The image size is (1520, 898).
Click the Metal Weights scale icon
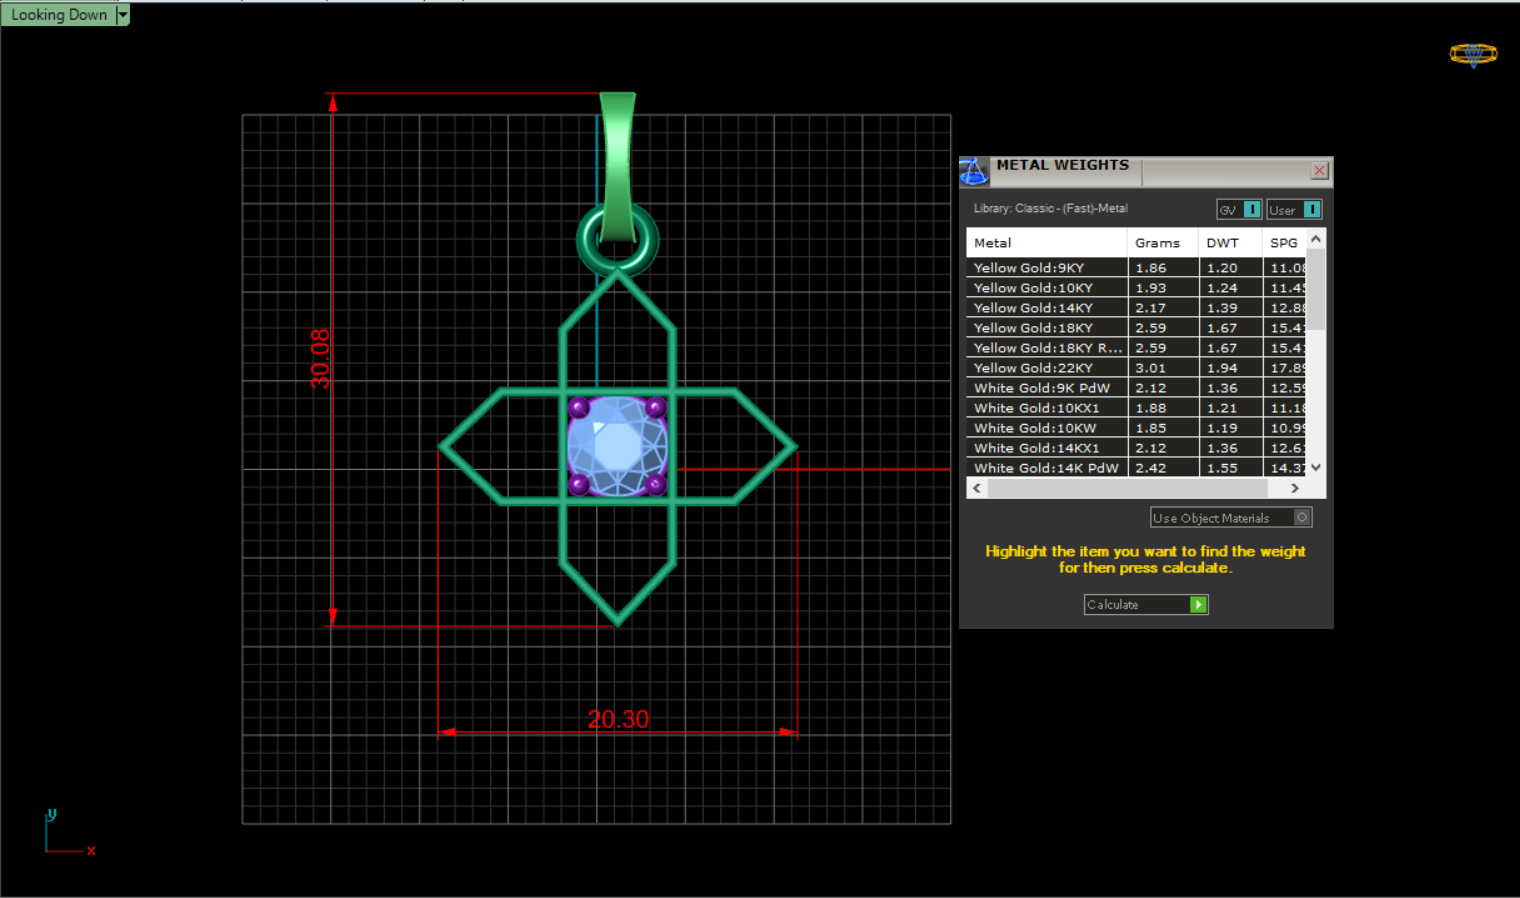coord(974,172)
